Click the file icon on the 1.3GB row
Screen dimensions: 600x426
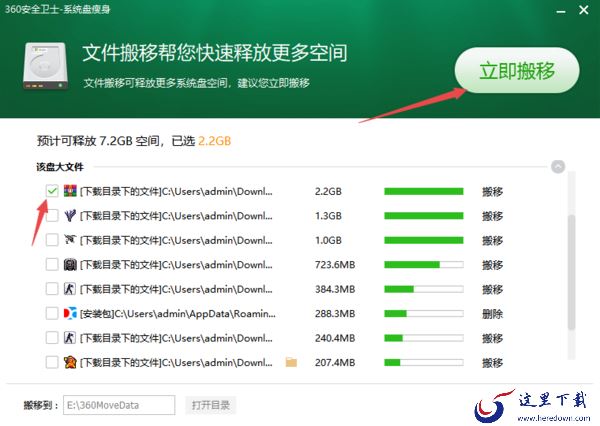point(70,215)
